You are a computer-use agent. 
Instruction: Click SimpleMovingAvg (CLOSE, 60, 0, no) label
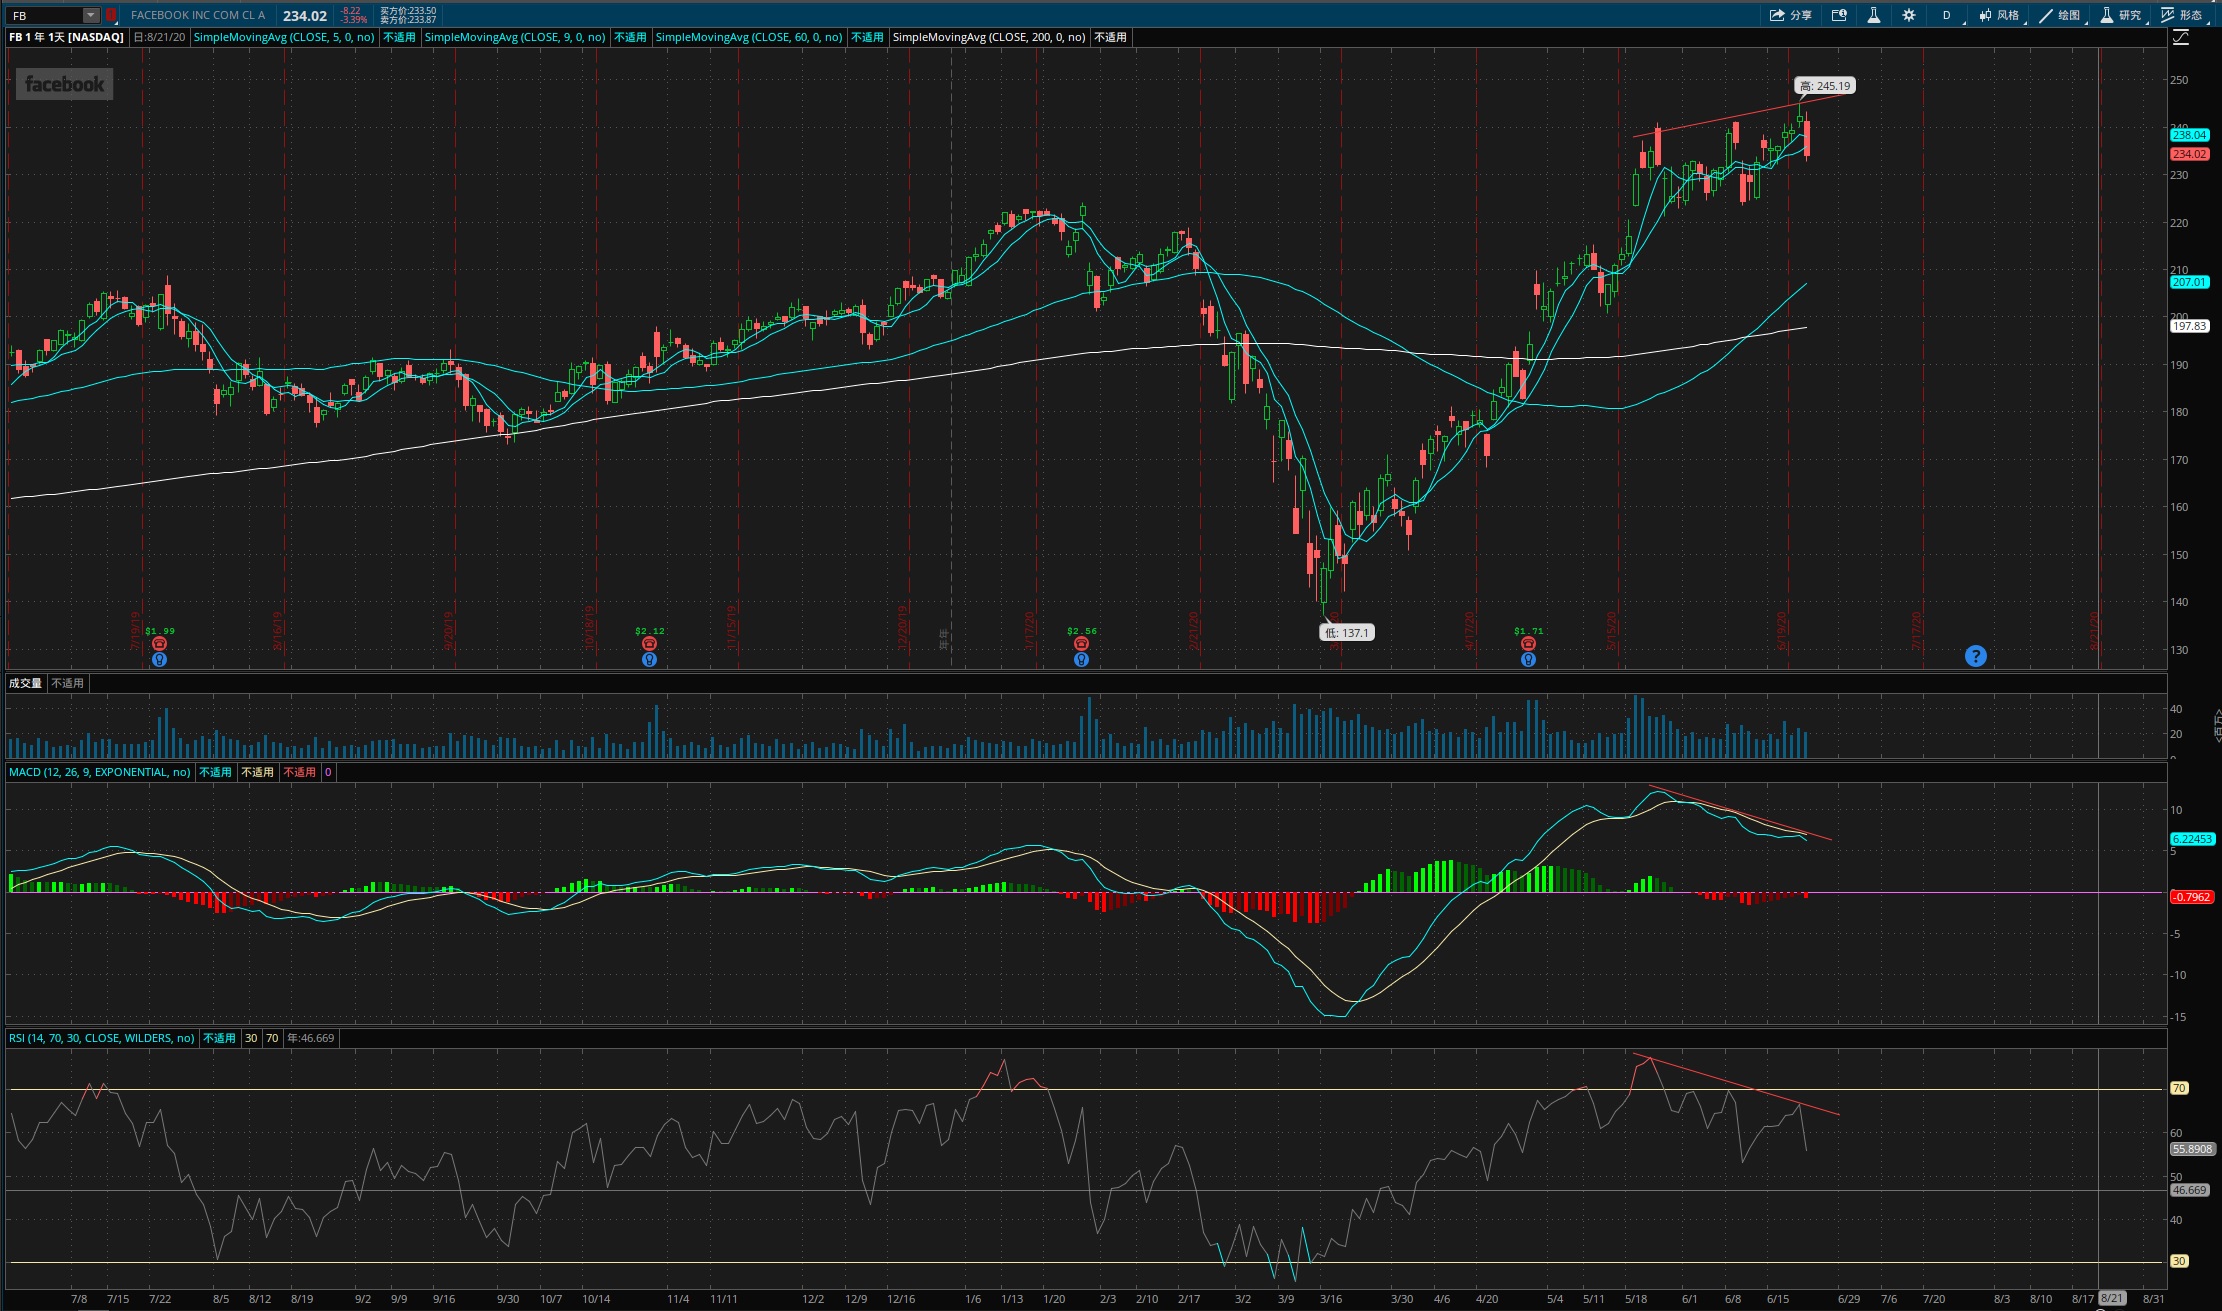[x=749, y=37]
